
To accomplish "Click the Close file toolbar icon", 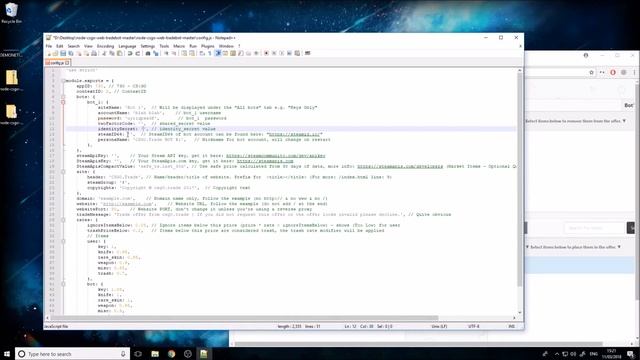I will tap(79, 53).
